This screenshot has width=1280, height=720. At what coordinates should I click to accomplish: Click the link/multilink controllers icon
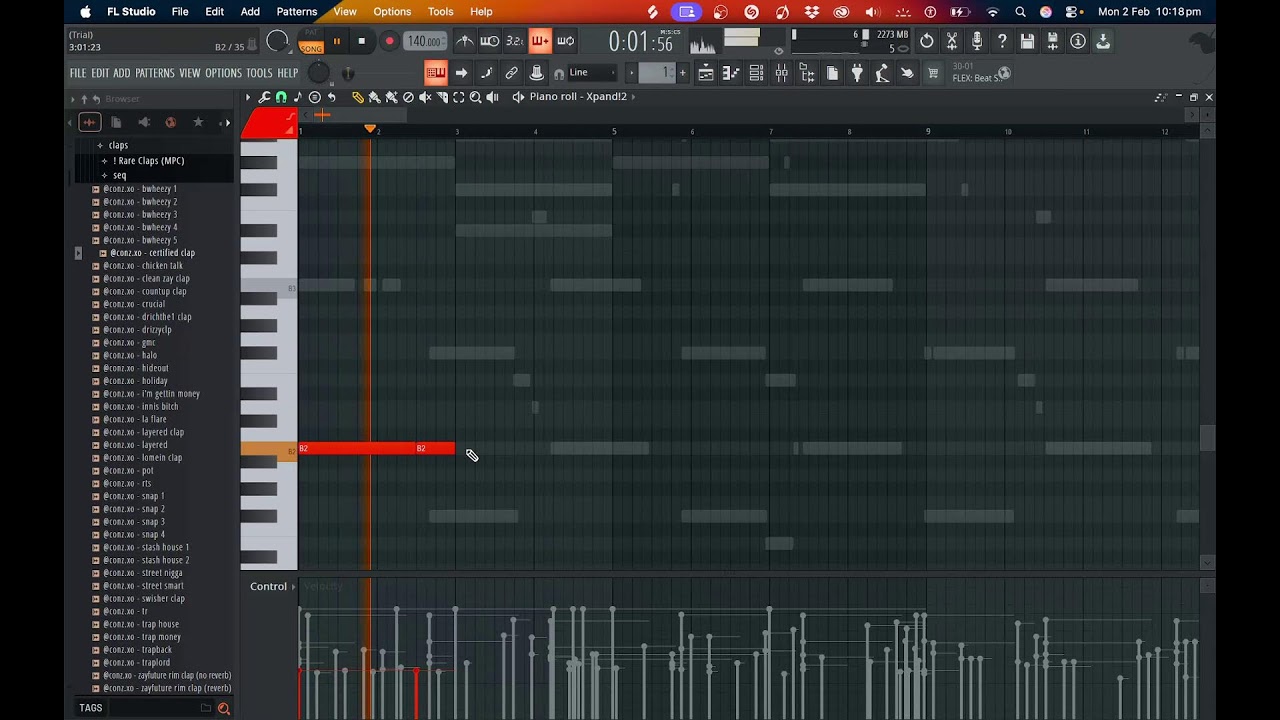pos(511,72)
